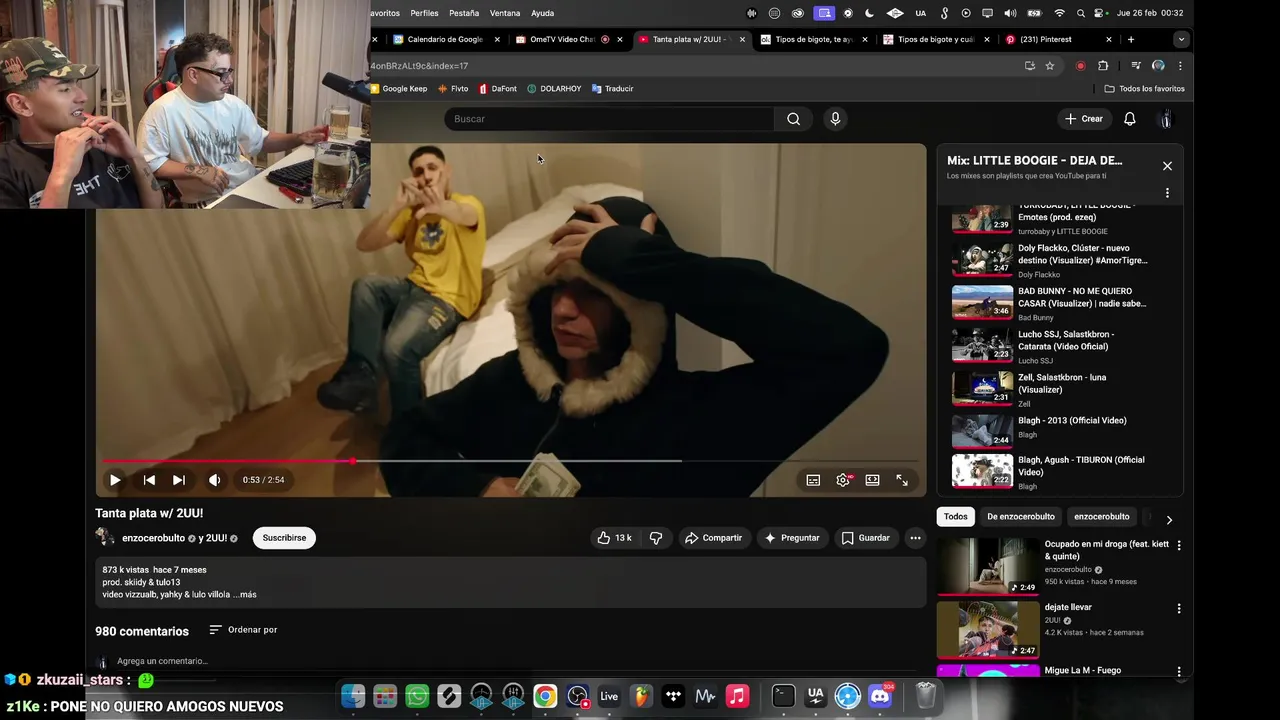The image size is (1280, 720).
Task: Focus the Buscar search field
Action: [x=609, y=119]
